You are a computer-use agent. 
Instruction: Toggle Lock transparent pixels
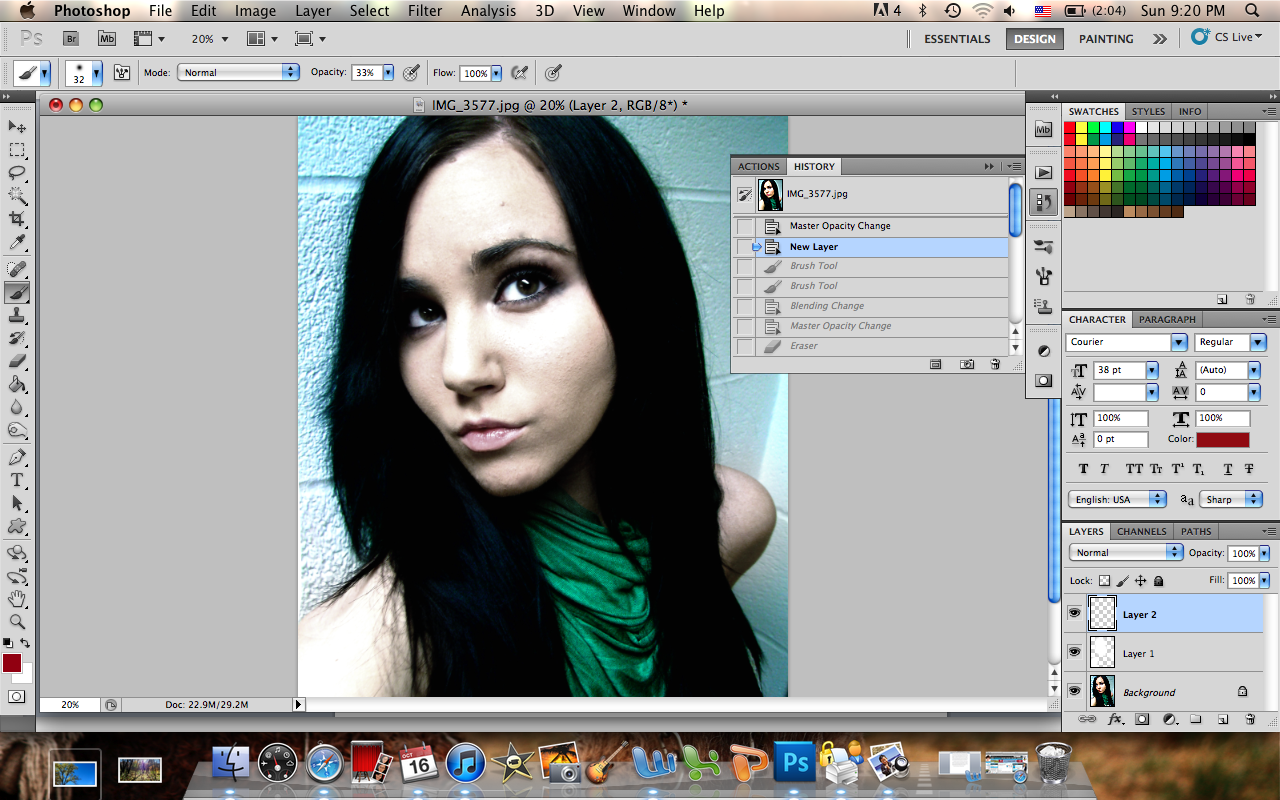(x=1104, y=581)
